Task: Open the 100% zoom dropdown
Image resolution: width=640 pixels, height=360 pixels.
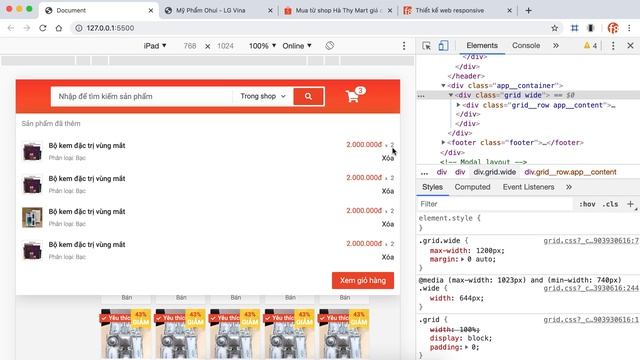Action: (262, 46)
